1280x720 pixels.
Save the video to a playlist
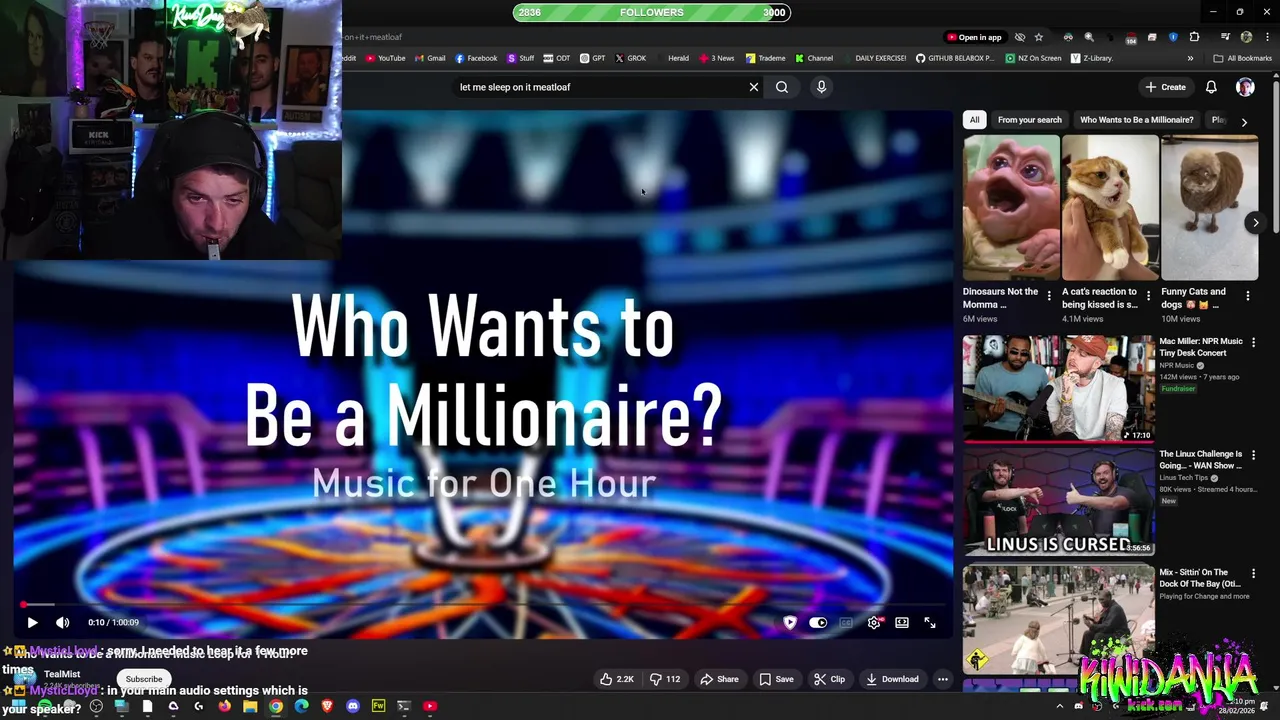776,679
